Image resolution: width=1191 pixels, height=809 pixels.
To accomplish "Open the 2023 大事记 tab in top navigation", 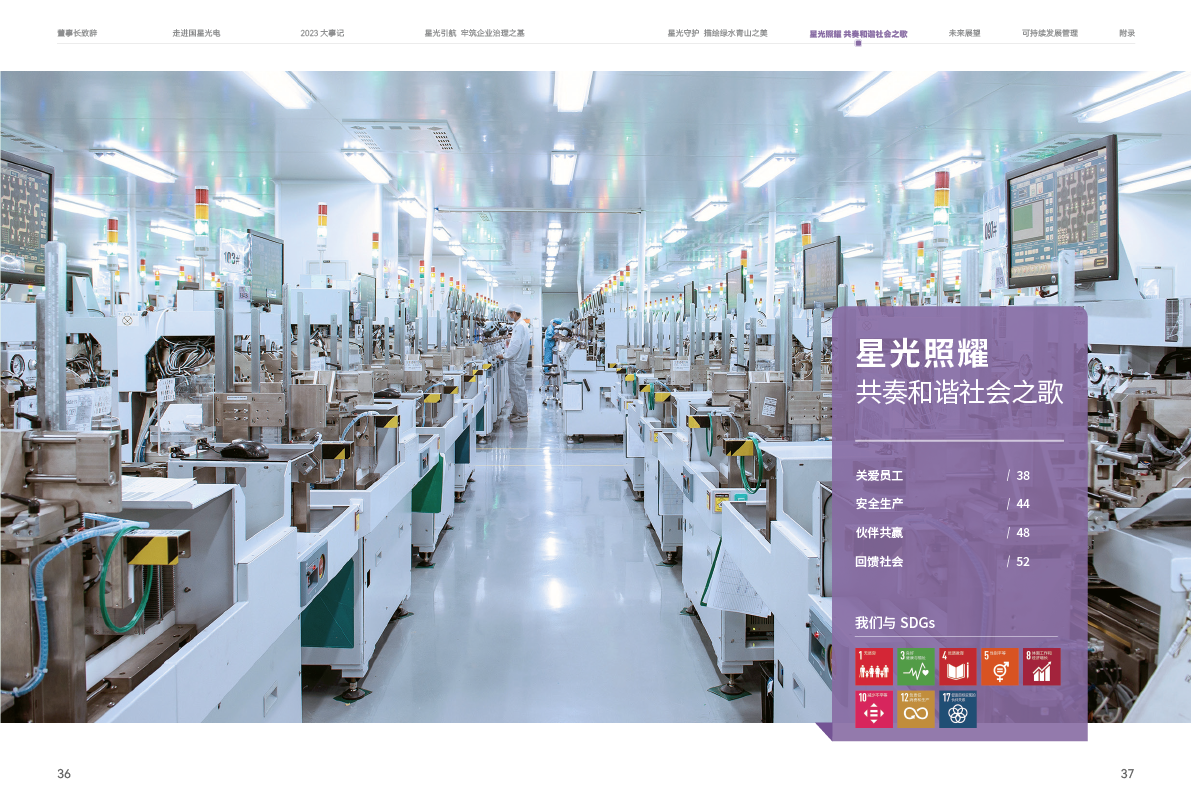I will click(322, 33).
